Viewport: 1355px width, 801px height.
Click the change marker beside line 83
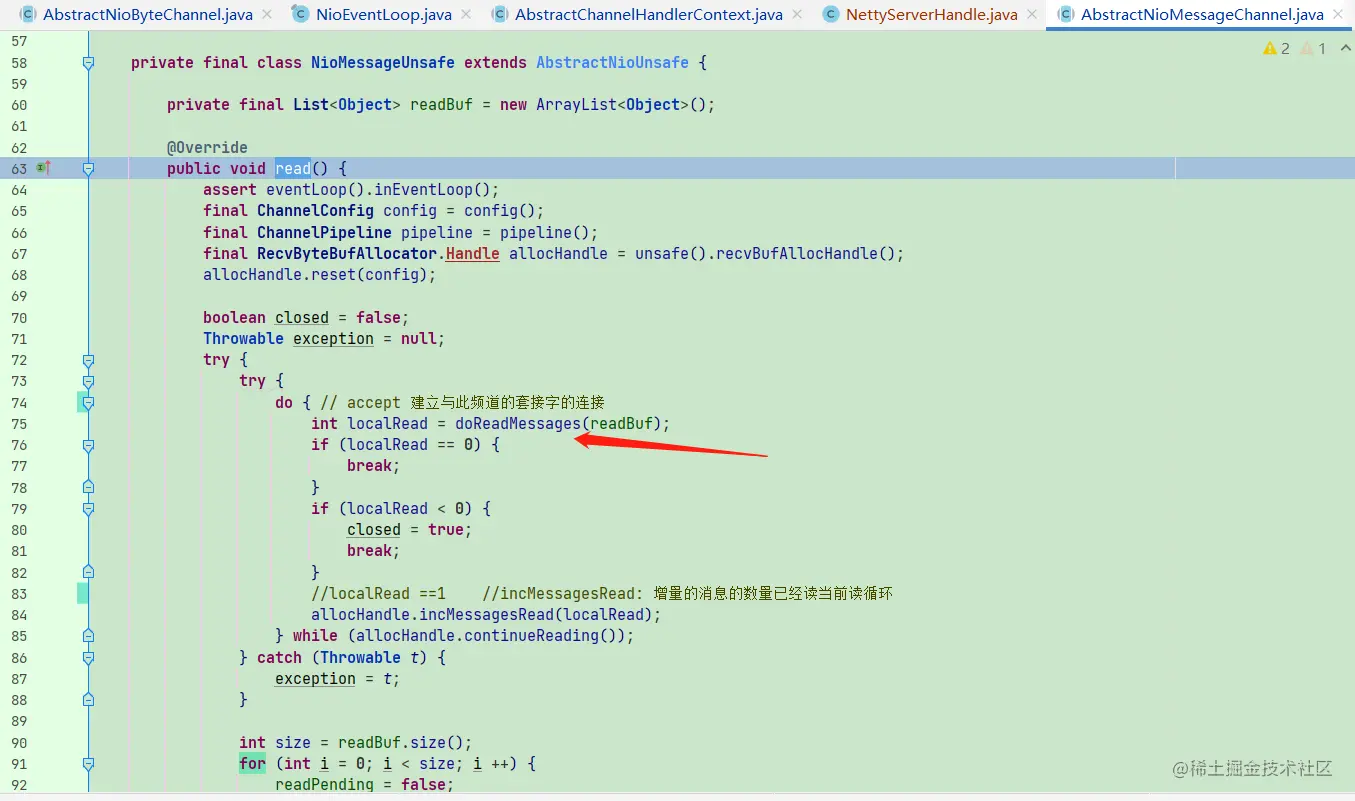point(83,593)
